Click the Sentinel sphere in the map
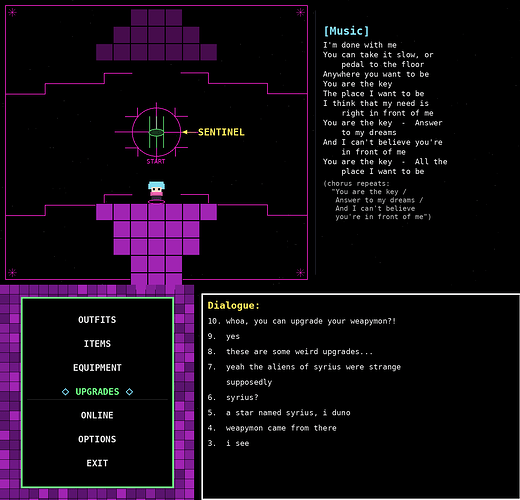 pos(156,132)
